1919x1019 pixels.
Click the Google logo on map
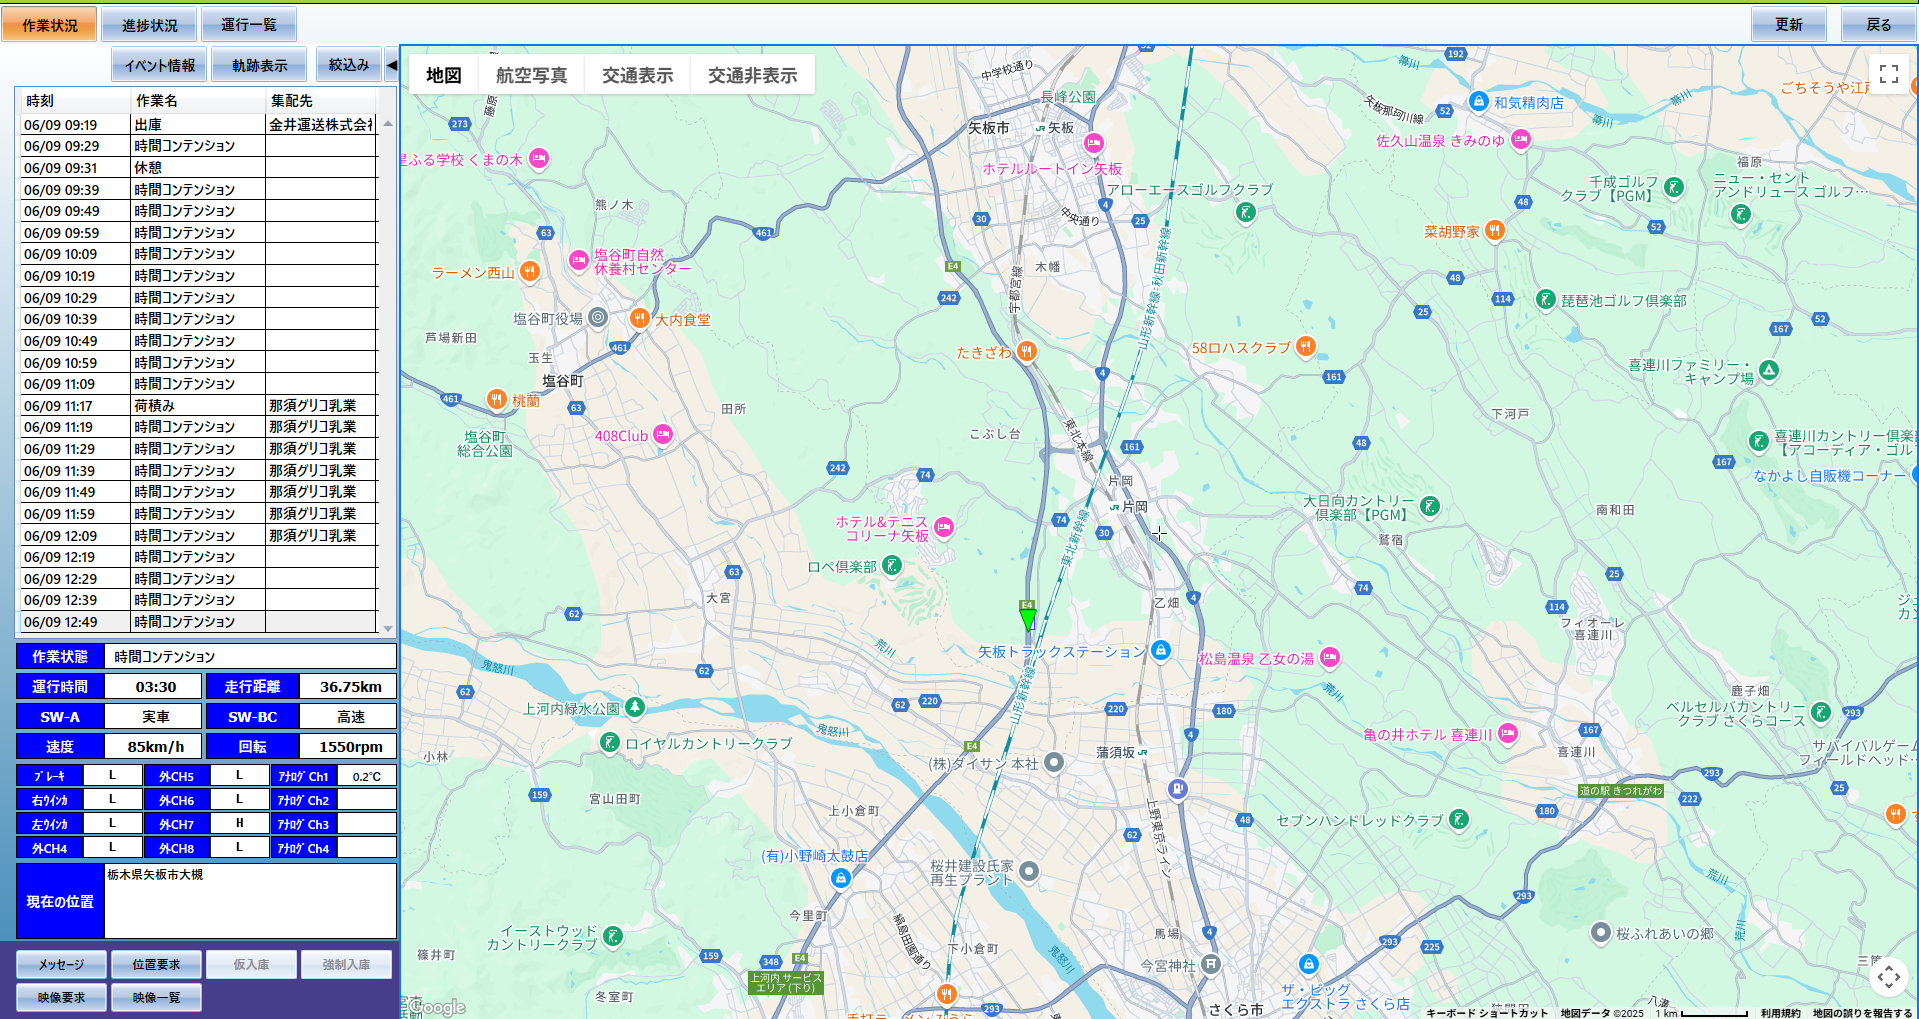pos(436,1007)
